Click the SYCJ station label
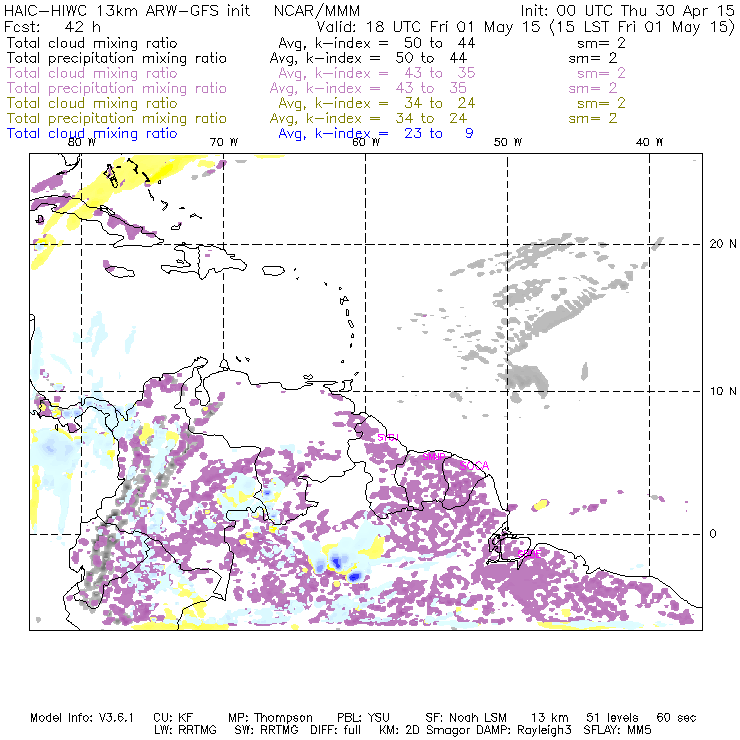 click(388, 437)
